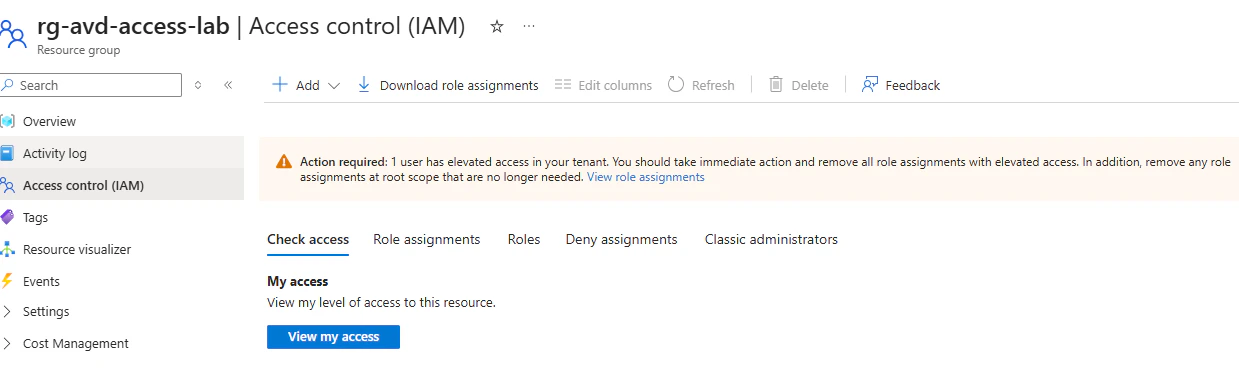Click the Events lightning bolt icon

(8, 281)
